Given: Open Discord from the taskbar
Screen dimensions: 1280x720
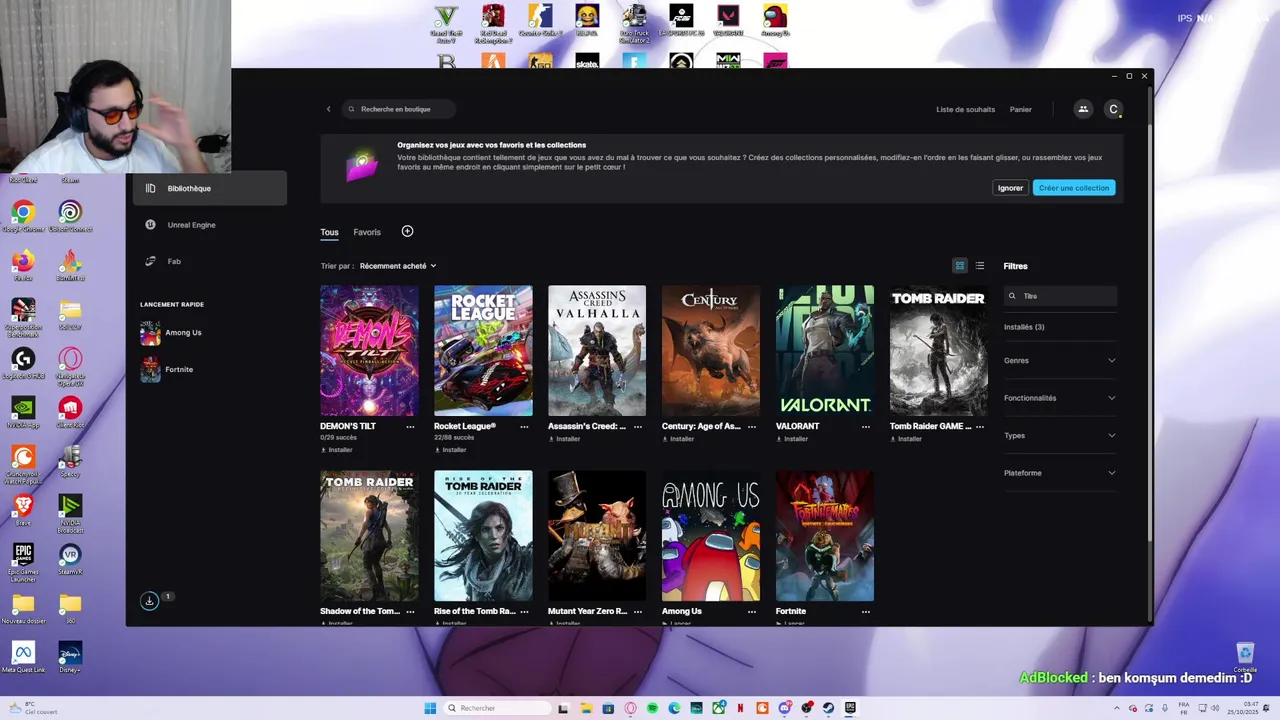Looking at the screenshot, I should [784, 708].
